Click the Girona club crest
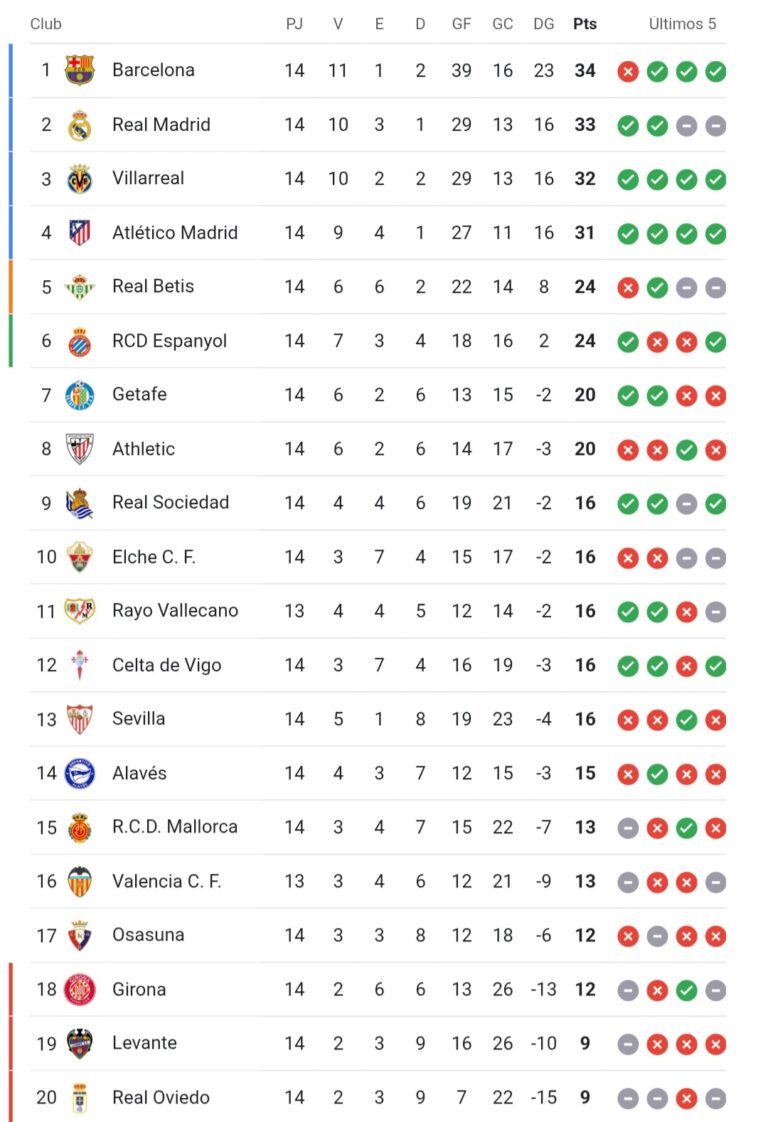Screen dimensions: 768x1122 pos(79,989)
